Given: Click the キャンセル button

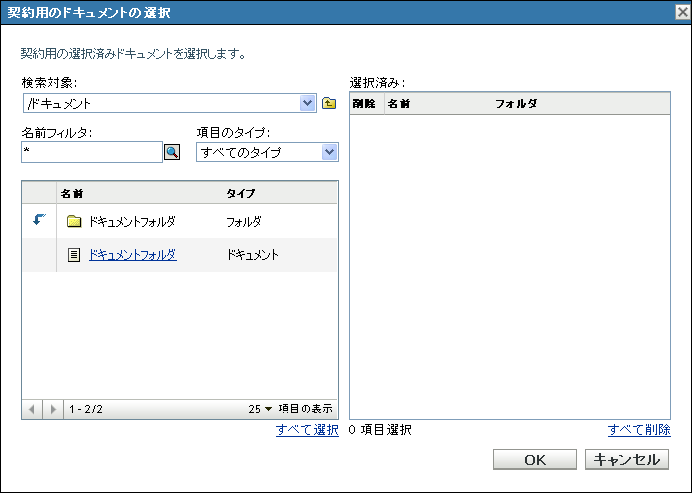Looking at the screenshot, I should (627, 460).
